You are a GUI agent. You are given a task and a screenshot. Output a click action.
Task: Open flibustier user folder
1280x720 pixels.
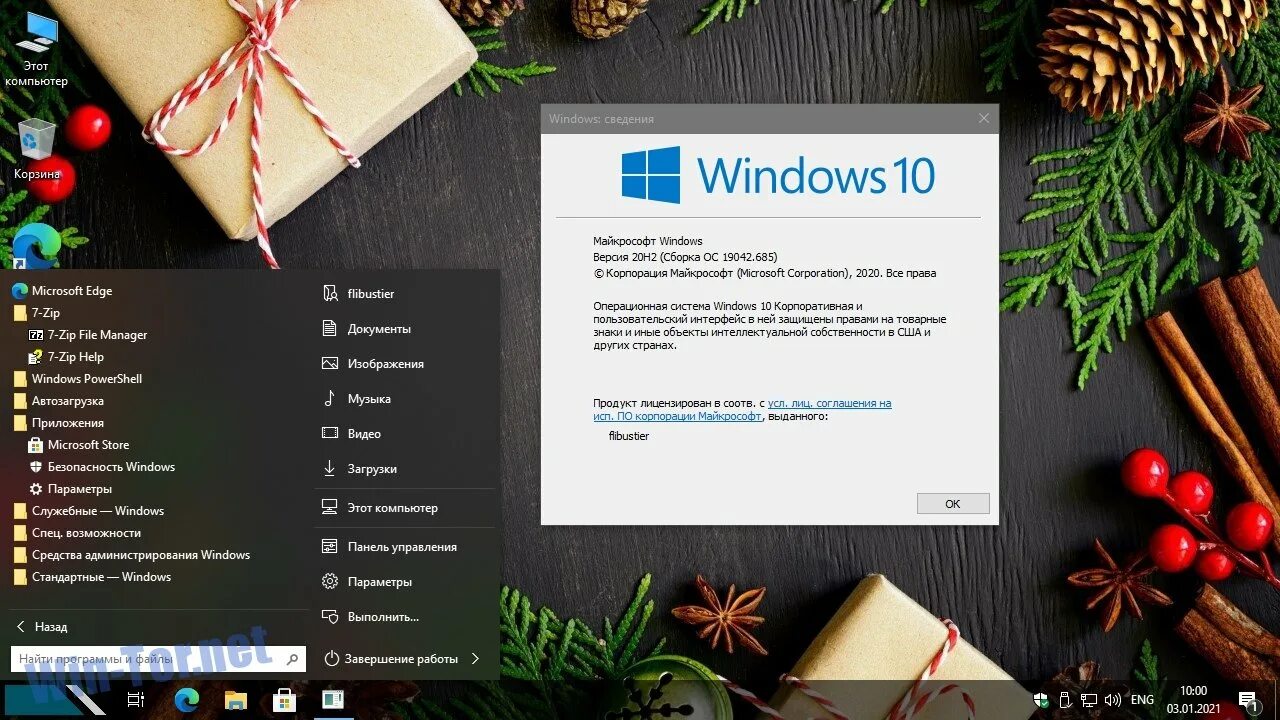358,294
